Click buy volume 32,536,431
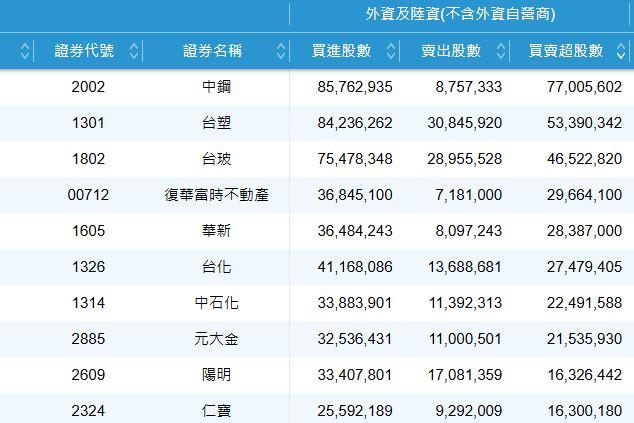The image size is (634, 423). coord(355,339)
